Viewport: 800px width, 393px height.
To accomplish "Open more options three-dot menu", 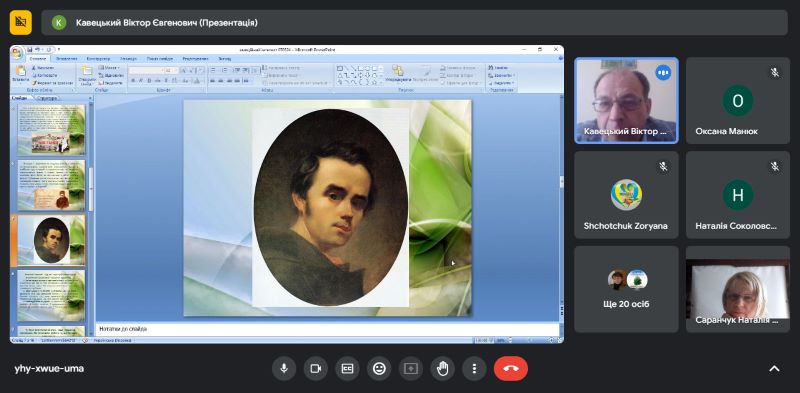I will point(474,369).
